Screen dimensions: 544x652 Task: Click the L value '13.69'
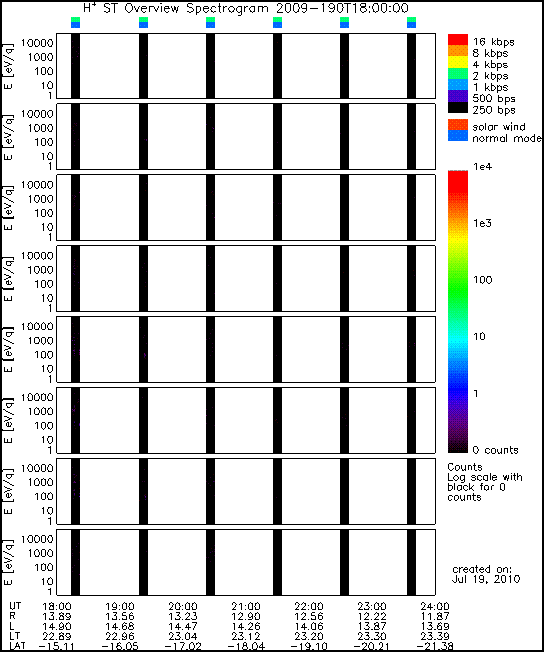(x=435, y=627)
